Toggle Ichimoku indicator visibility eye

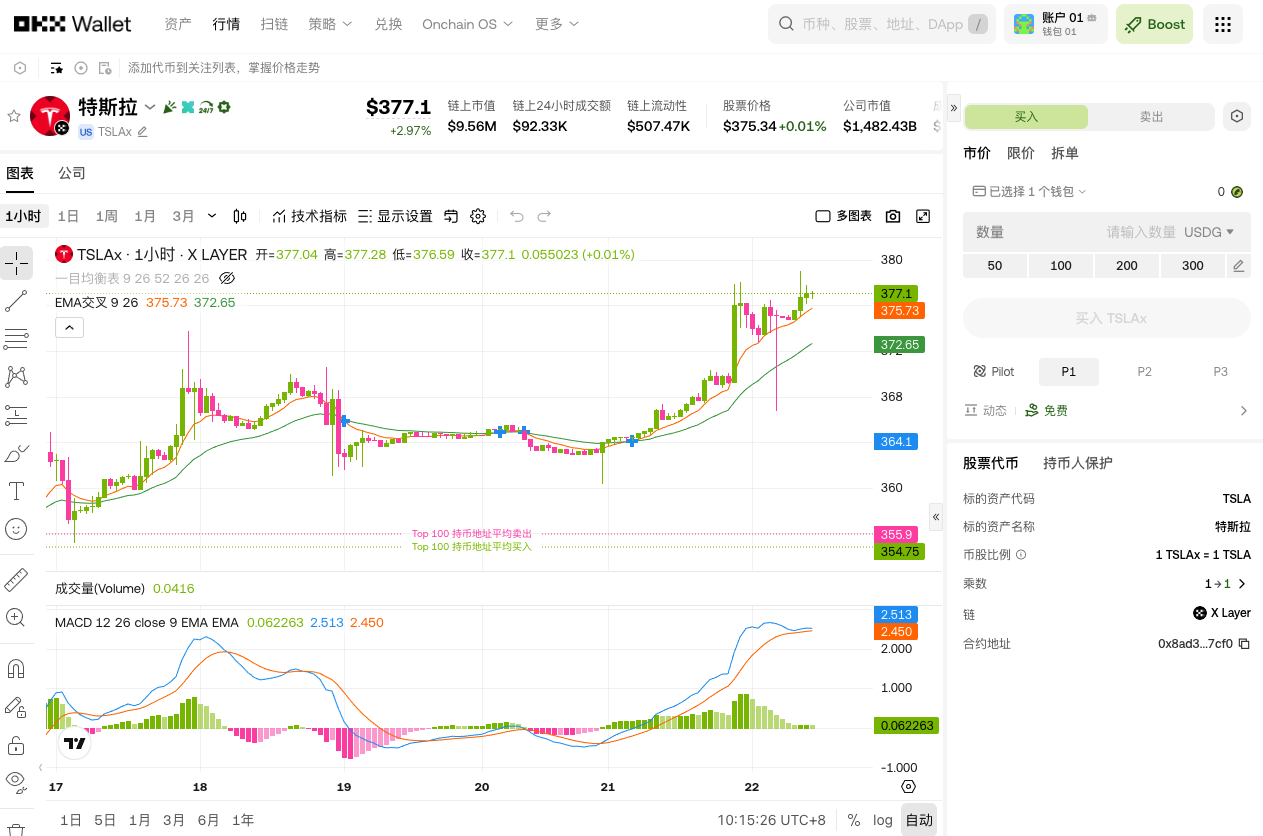point(227,278)
